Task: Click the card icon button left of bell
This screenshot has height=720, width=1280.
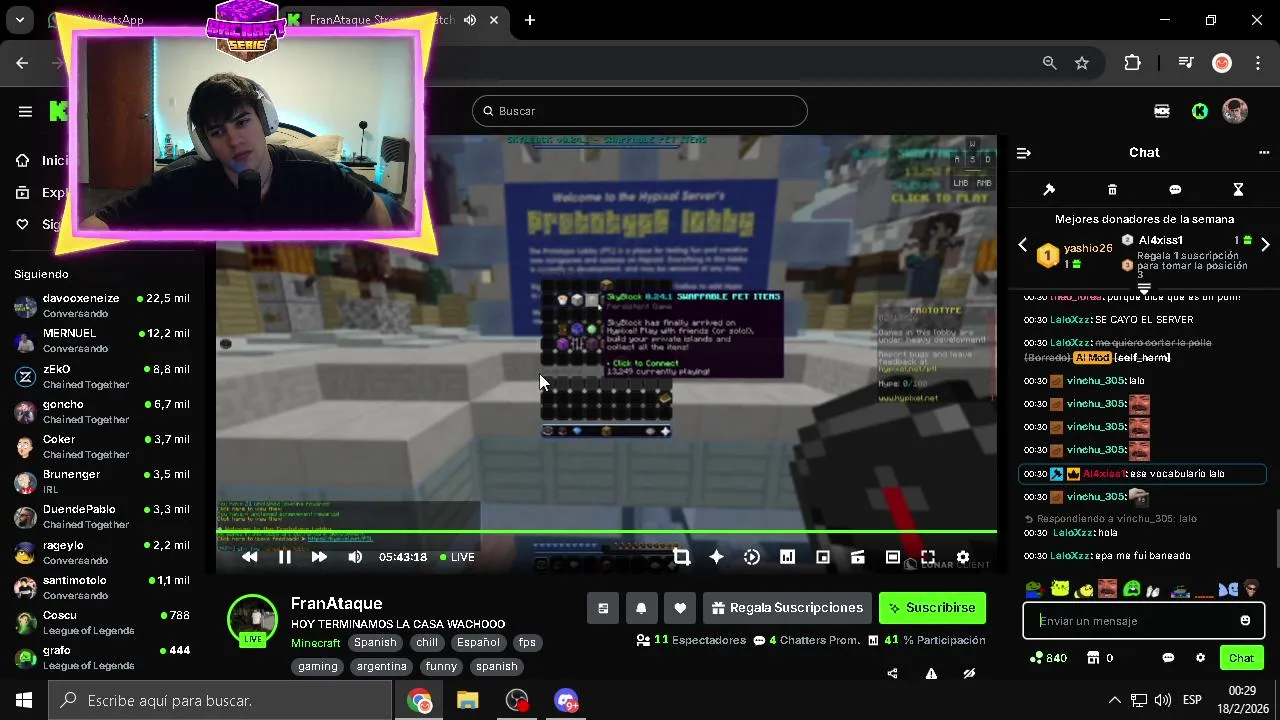Action: (x=603, y=608)
